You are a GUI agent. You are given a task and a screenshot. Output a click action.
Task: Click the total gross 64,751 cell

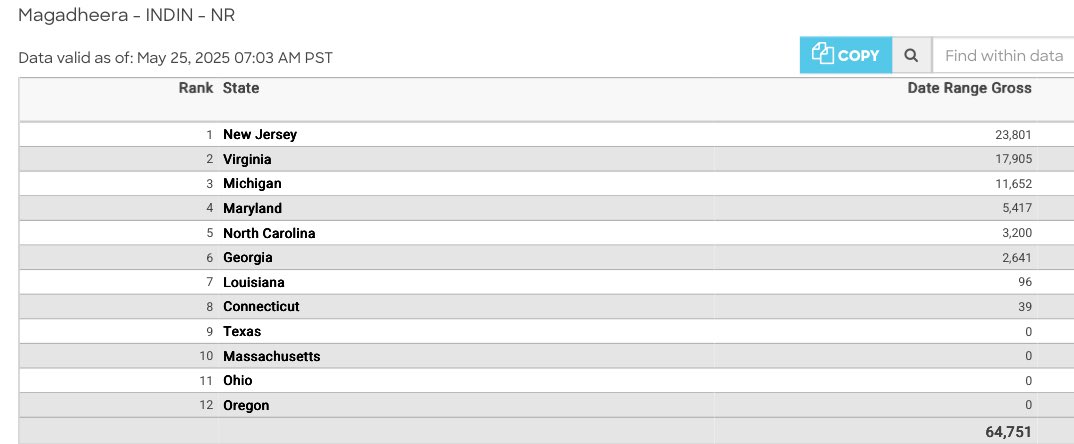click(x=1008, y=432)
